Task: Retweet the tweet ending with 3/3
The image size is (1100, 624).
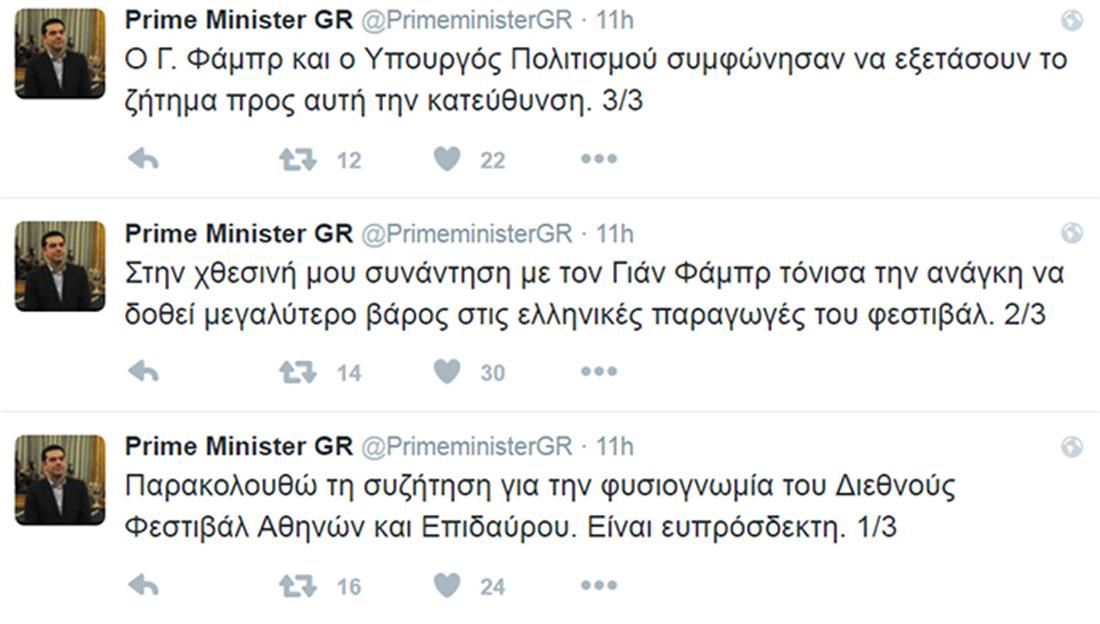Action: tap(297, 159)
